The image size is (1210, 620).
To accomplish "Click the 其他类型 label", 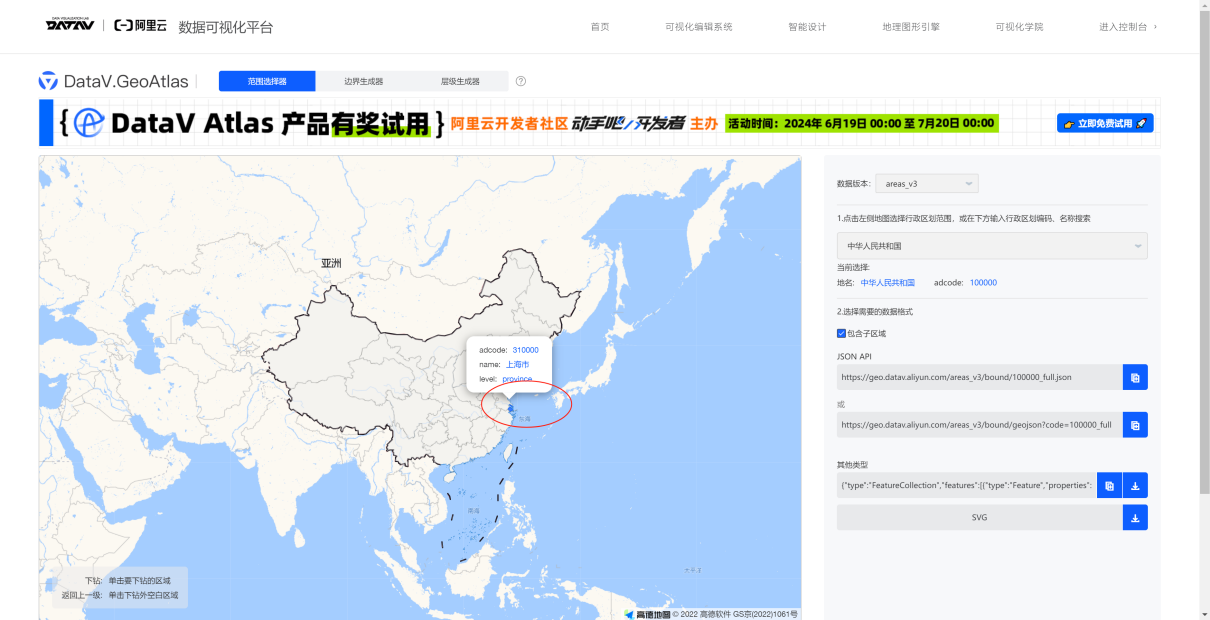I will (x=852, y=464).
